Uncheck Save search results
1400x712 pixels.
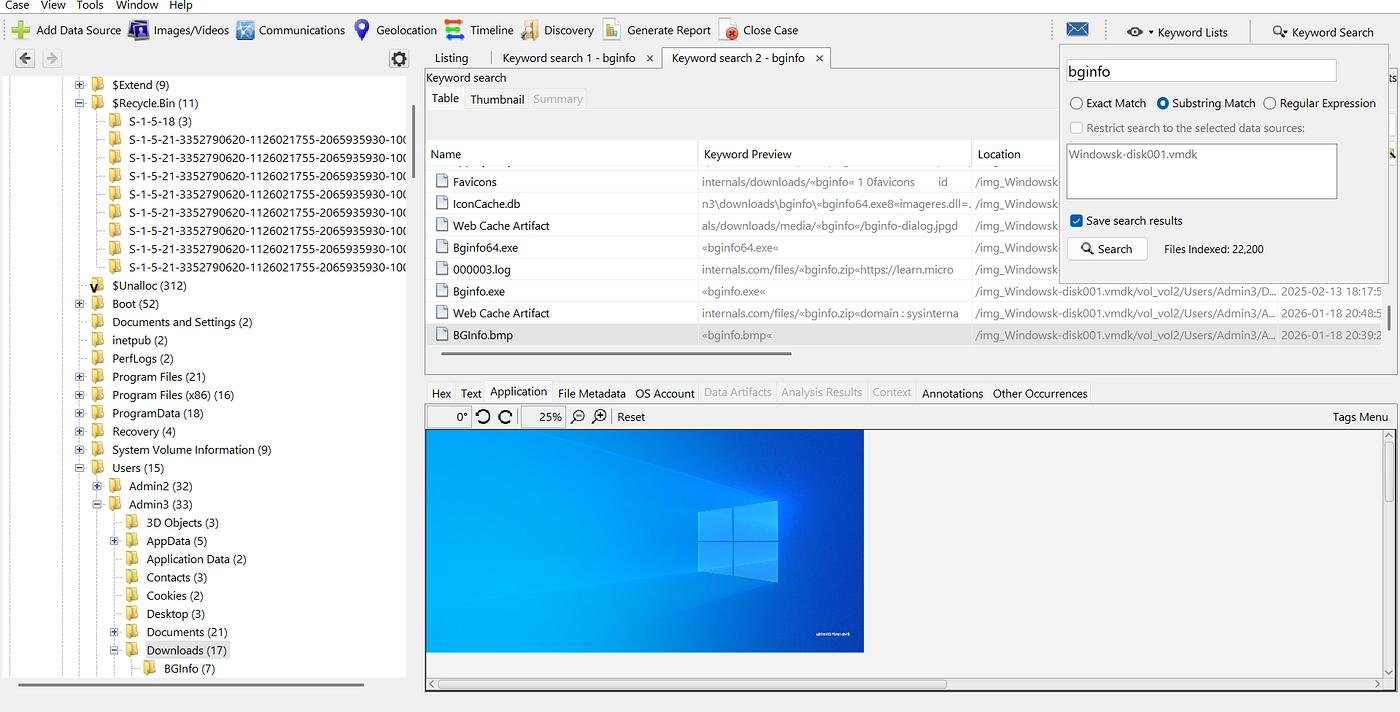1076,221
